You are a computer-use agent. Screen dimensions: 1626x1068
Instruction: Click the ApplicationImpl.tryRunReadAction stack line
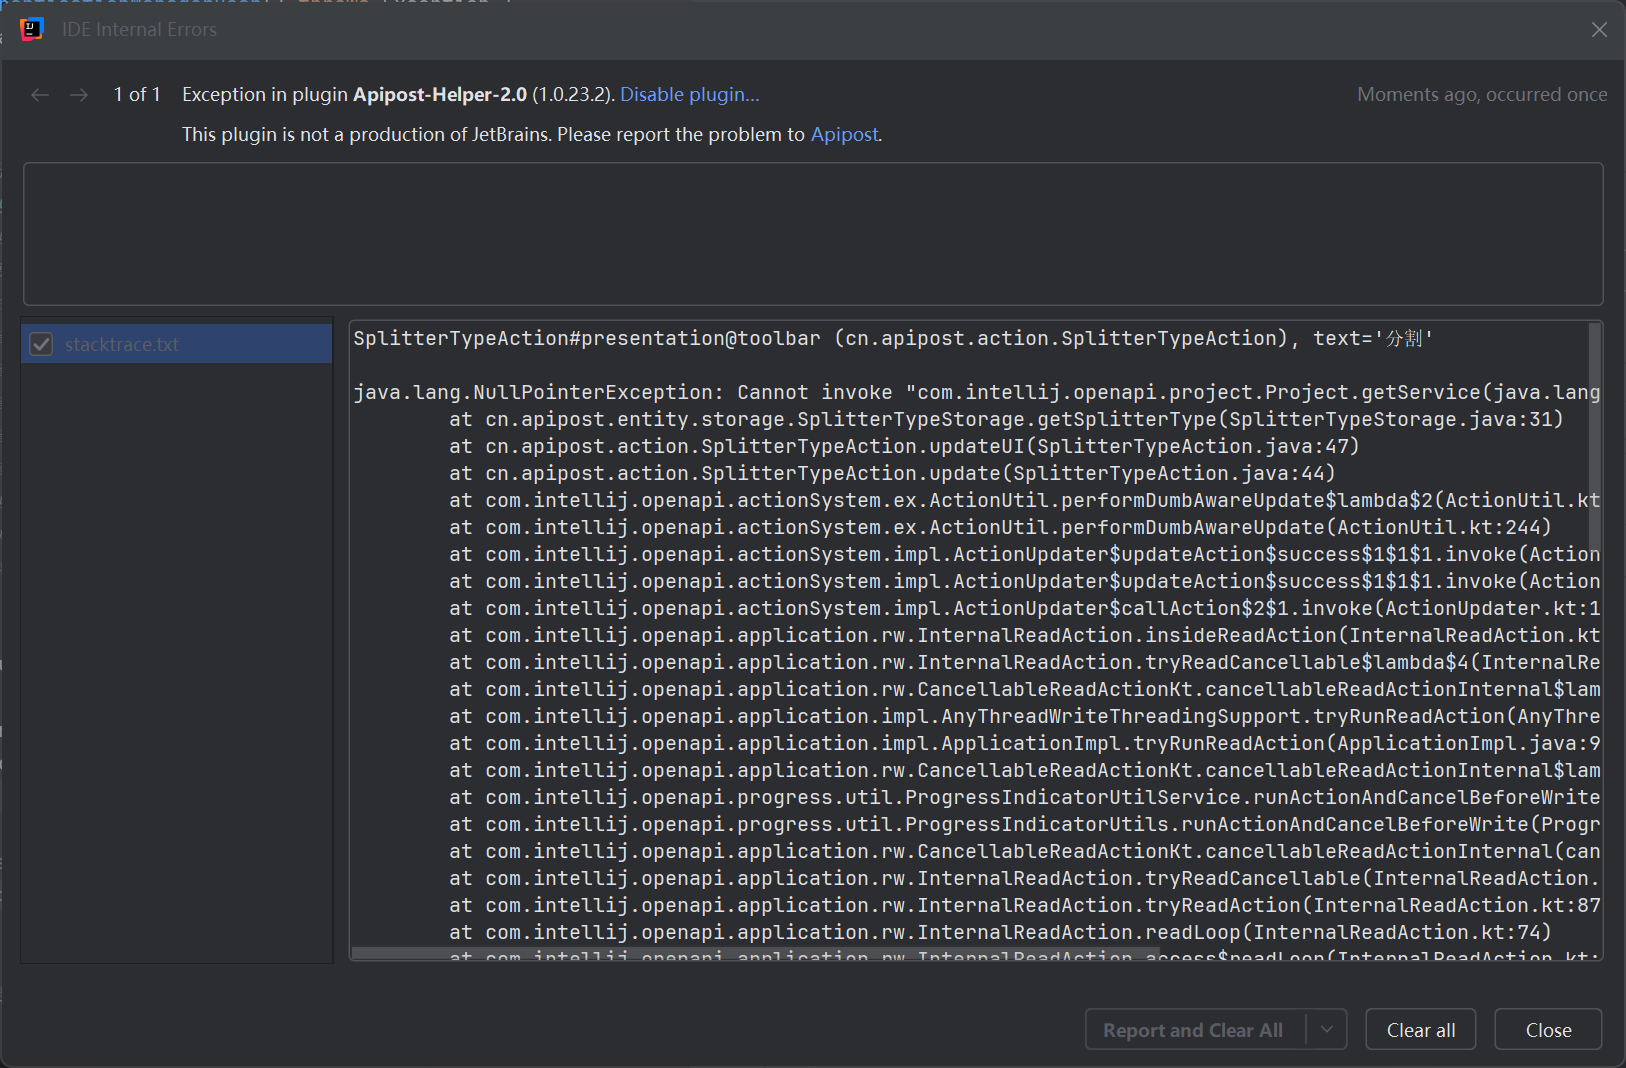coord(1024,743)
